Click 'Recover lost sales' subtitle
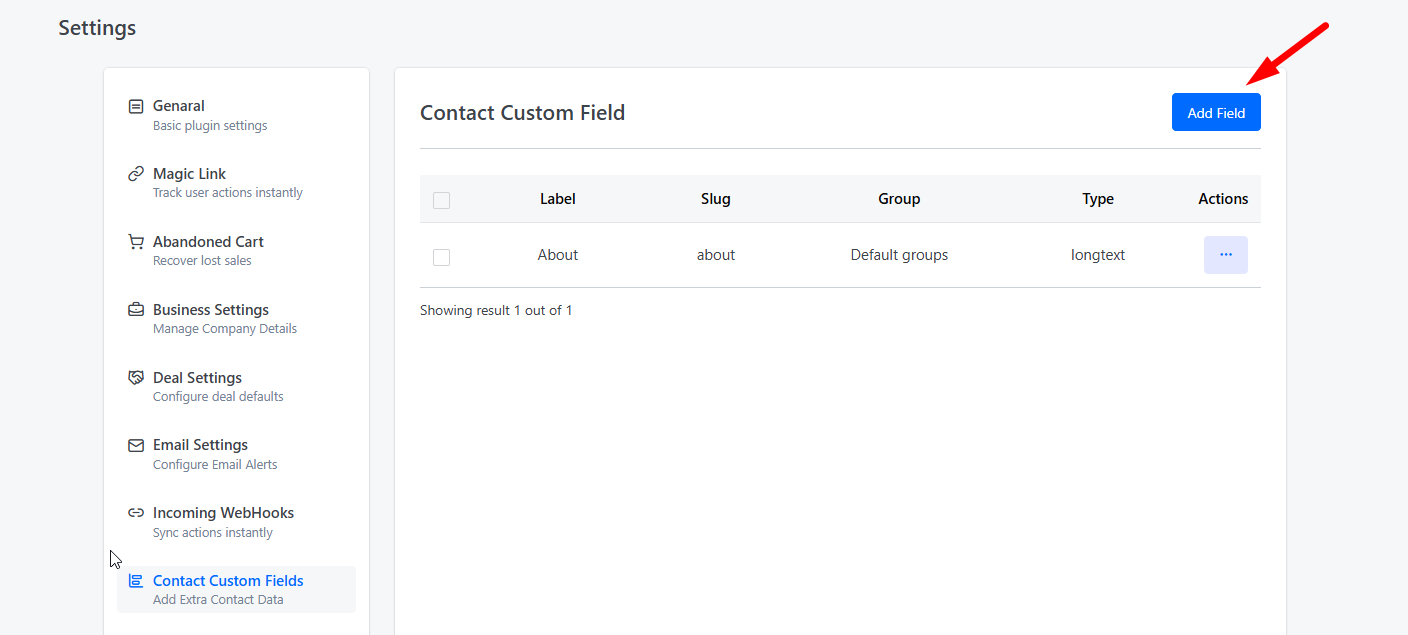1408x635 pixels. click(202, 261)
